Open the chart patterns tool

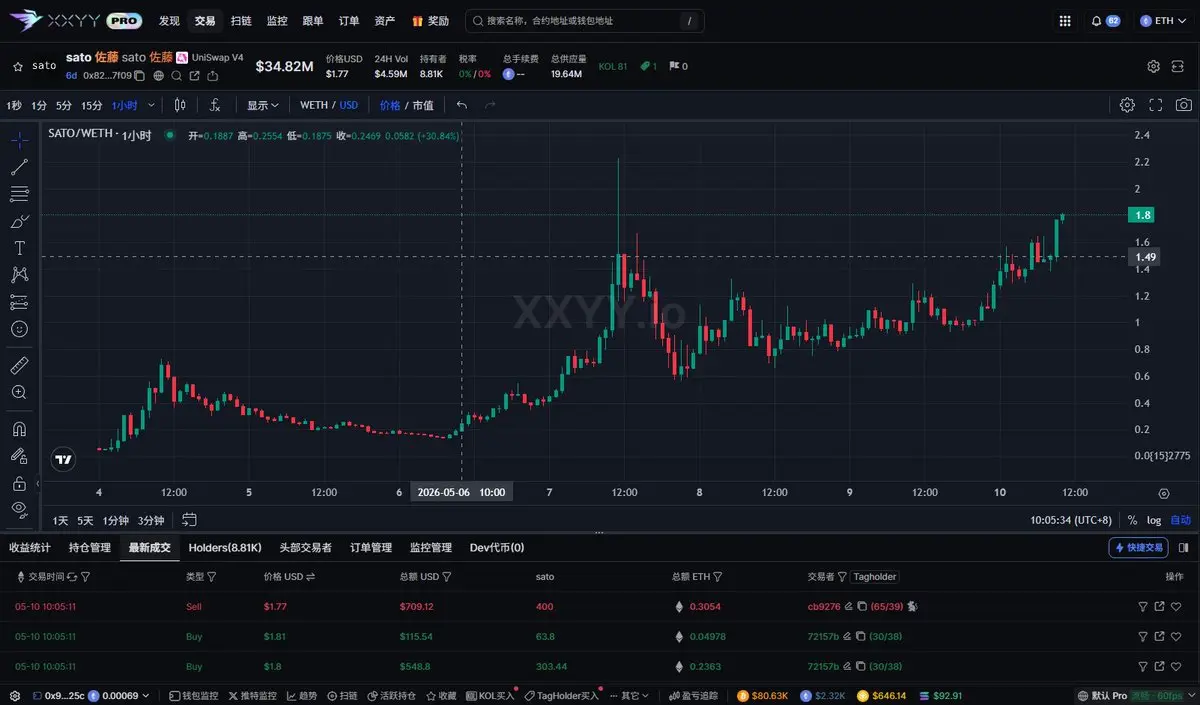19,275
